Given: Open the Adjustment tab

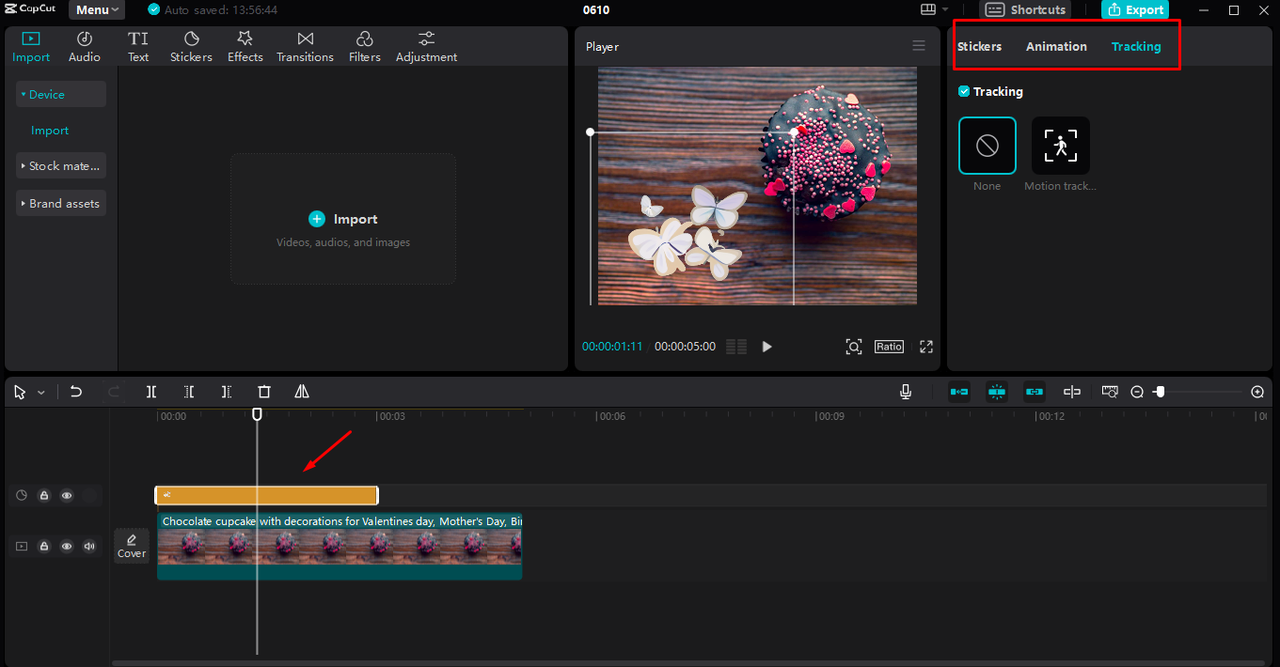Looking at the screenshot, I should 426,47.
